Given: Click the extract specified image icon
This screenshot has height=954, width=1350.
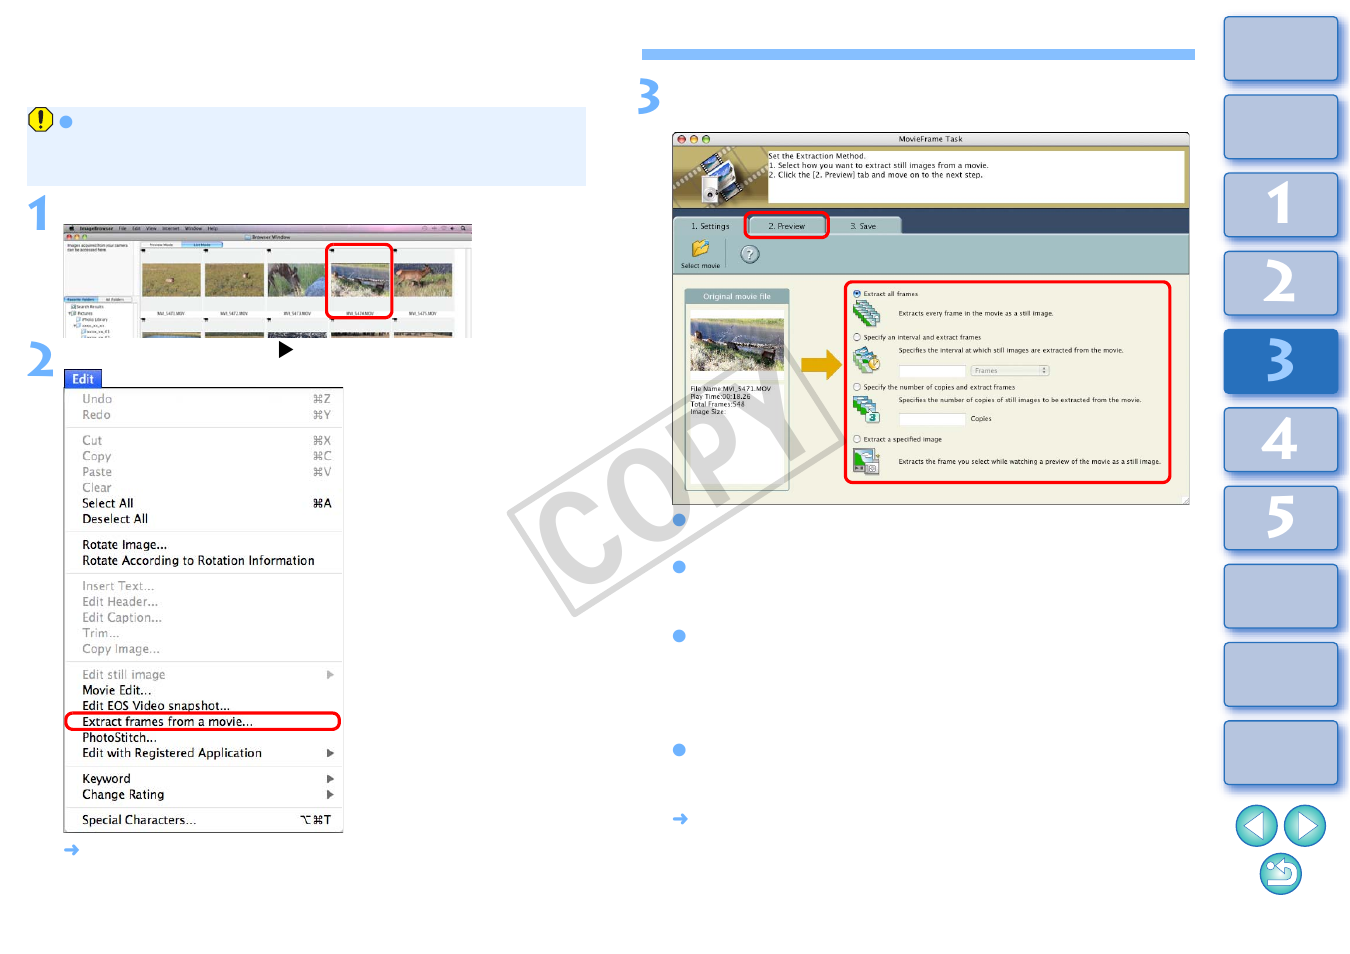Looking at the screenshot, I should point(866,461).
